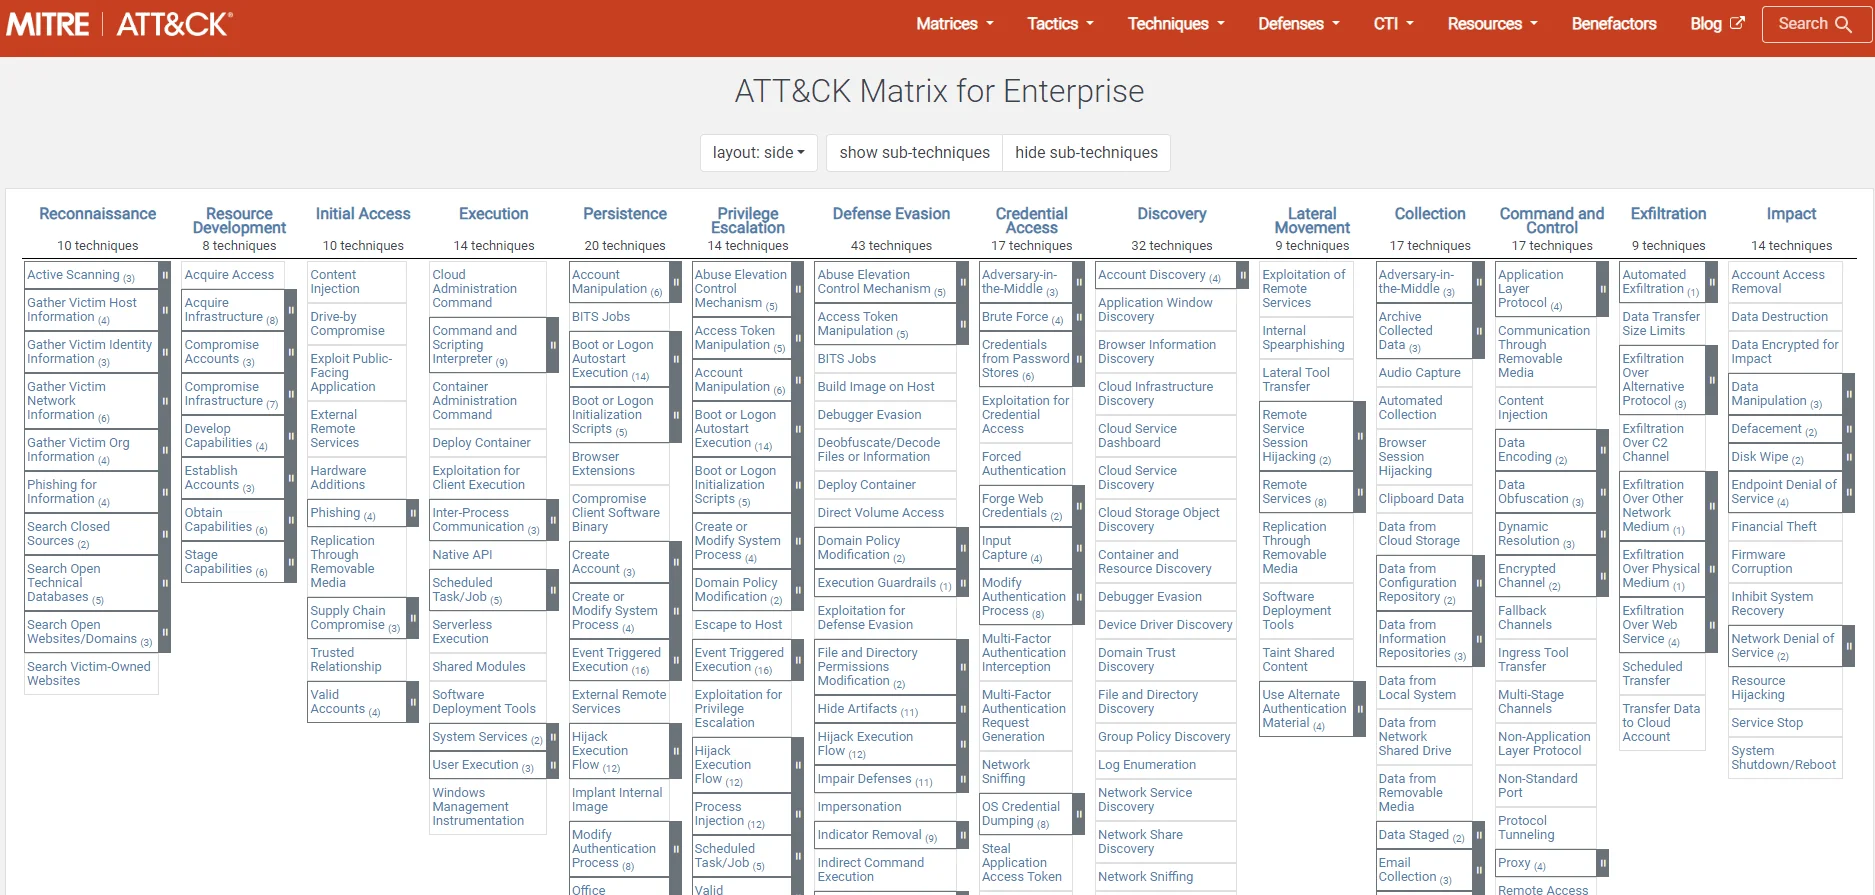Screen dimensions: 1875x895
Task: Expand Automated Exfiltration sub-techniques handle
Action: tap(1711, 282)
